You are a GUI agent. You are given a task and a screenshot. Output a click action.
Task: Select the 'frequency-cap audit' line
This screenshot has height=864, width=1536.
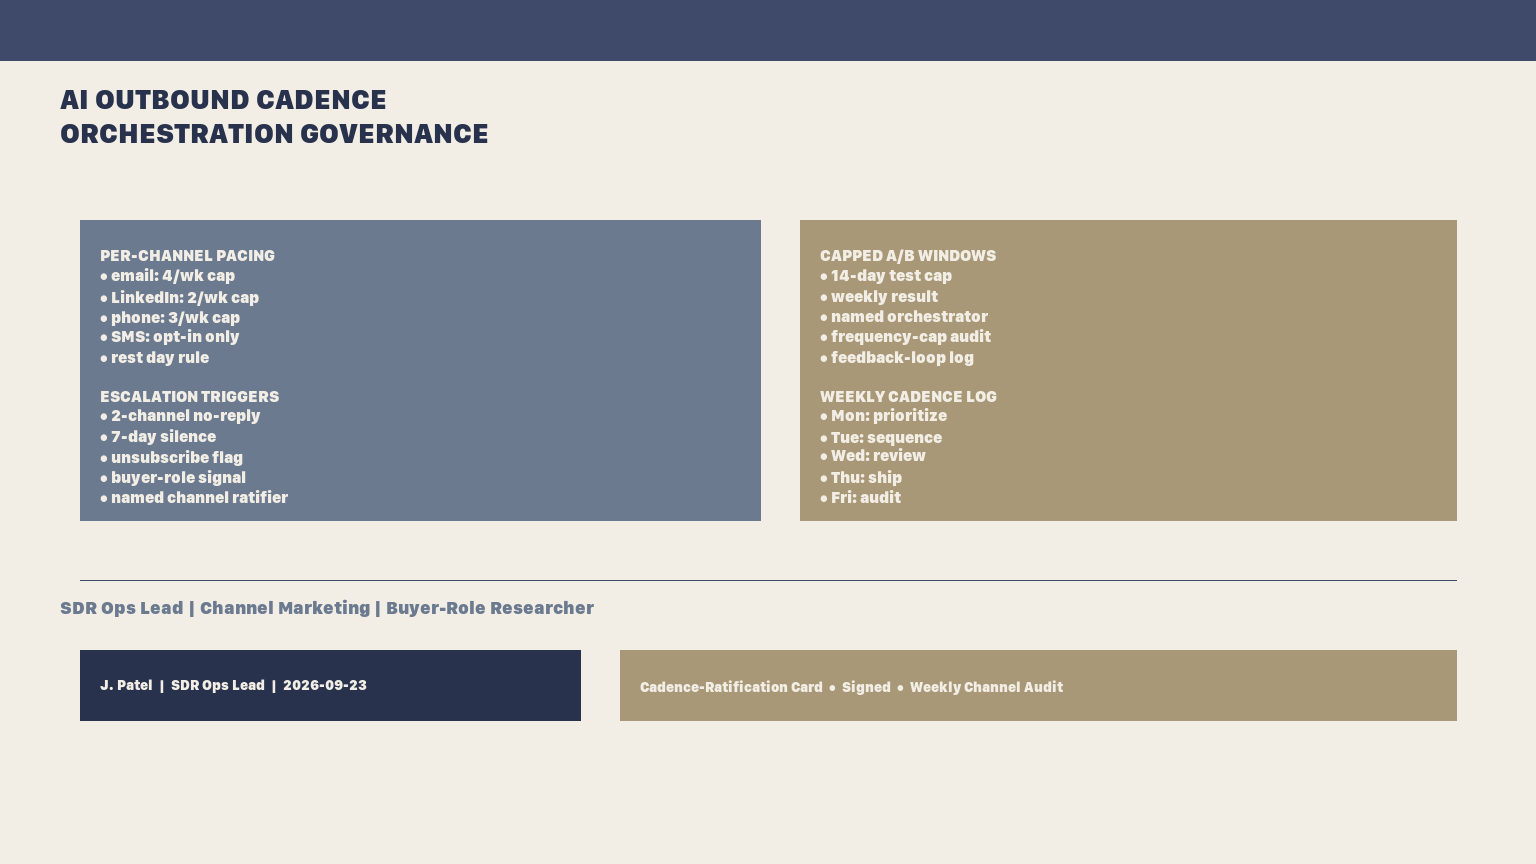pos(905,337)
